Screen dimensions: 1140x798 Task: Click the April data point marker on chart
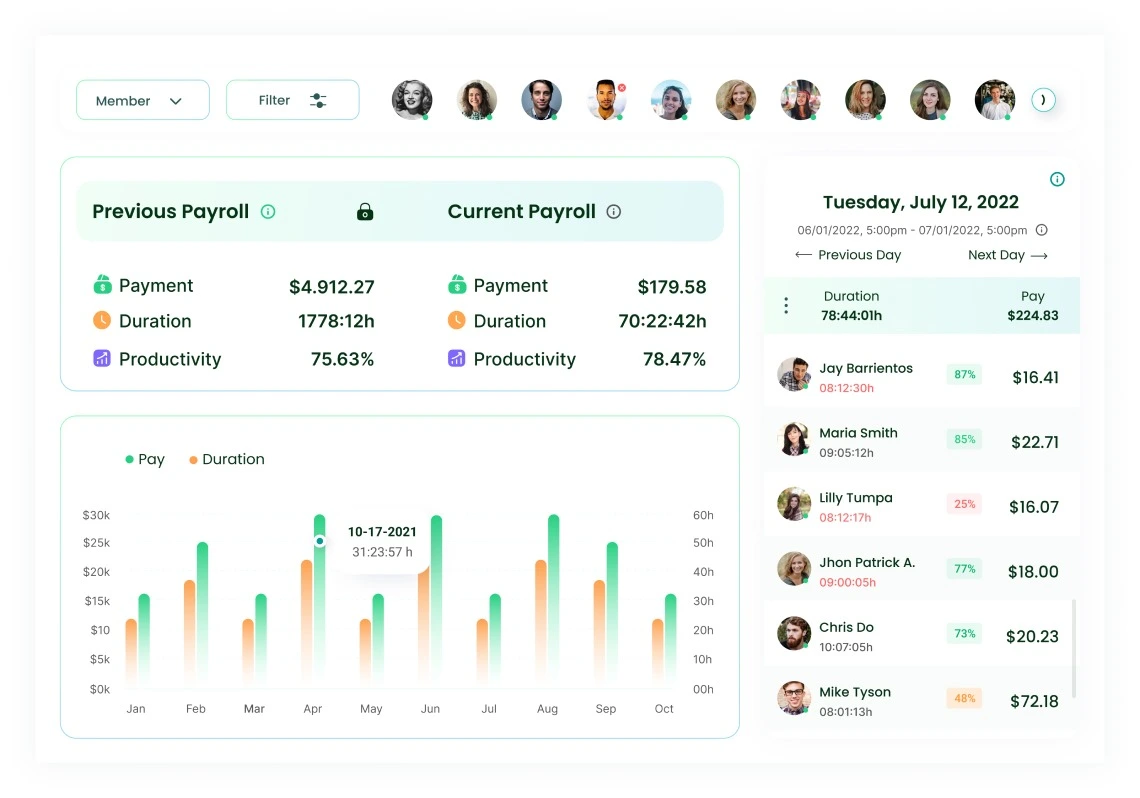coord(320,541)
